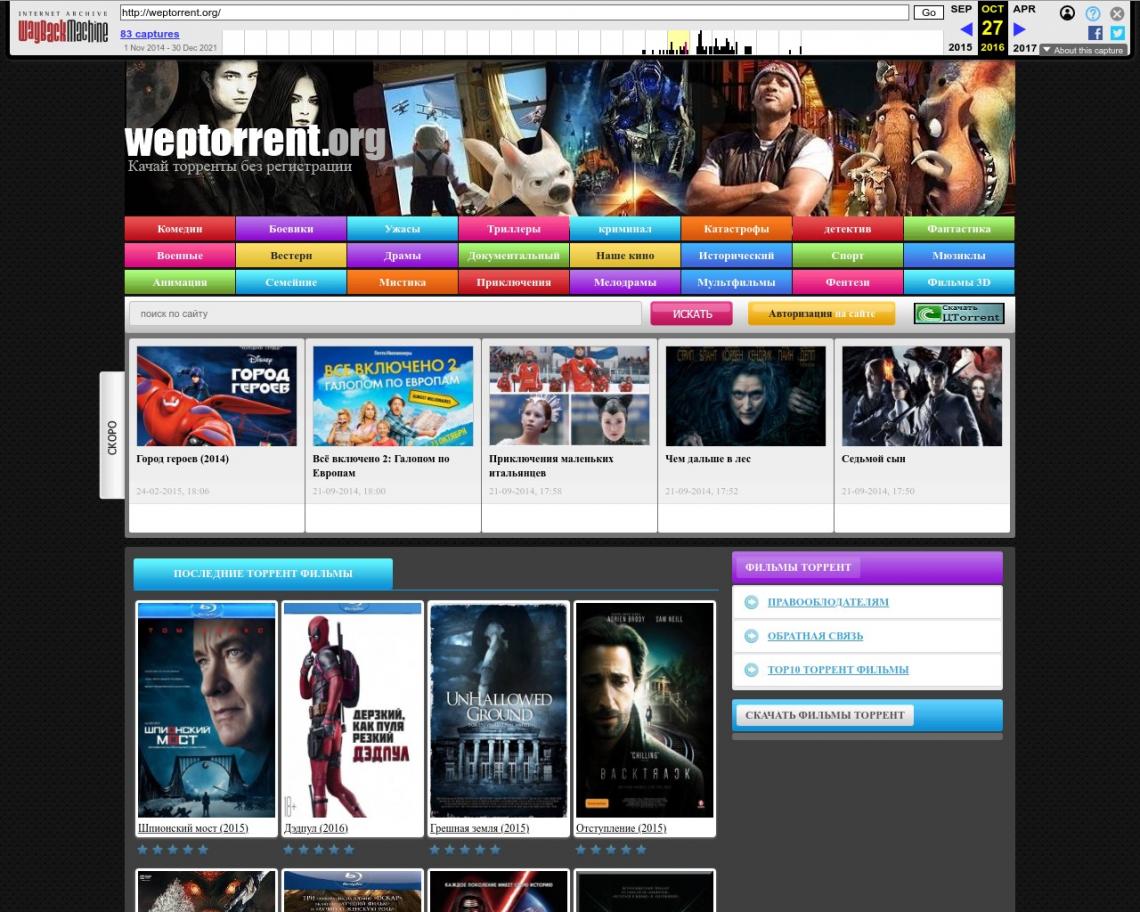Open Приключения маленьких итальянцев title
The width and height of the screenshot is (1140, 912).
tap(551, 465)
